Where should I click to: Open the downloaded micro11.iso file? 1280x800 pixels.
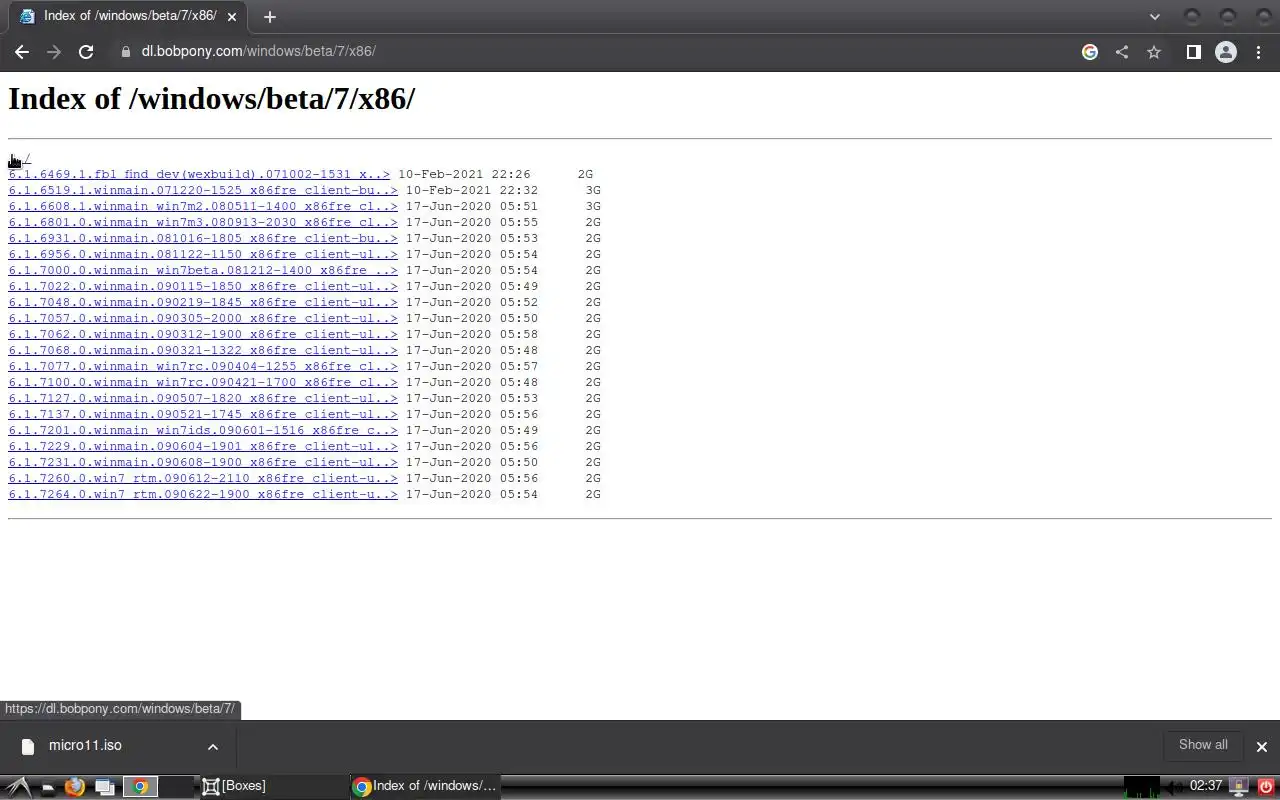coord(85,745)
